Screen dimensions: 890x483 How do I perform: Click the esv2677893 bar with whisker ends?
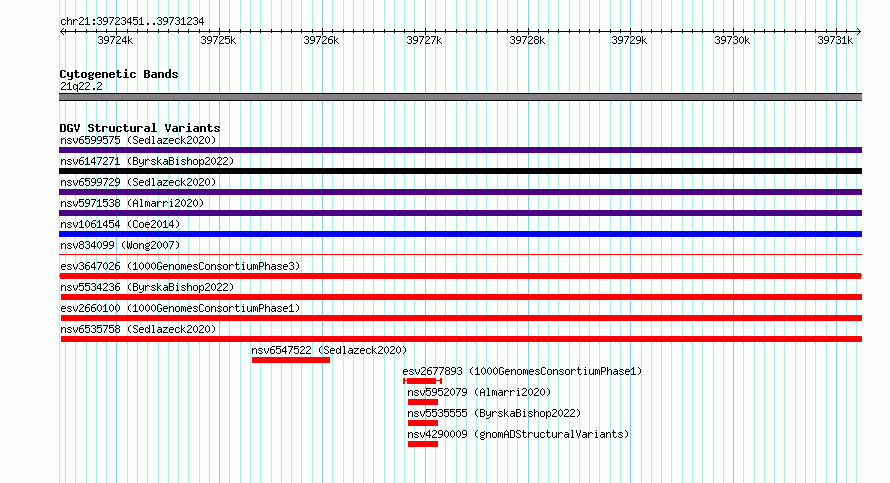pos(422,381)
